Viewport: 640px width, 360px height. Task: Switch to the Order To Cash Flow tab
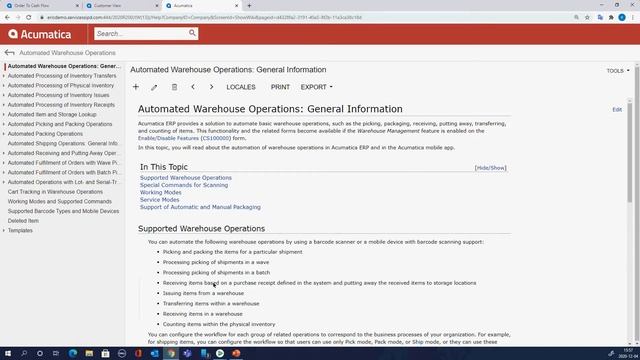click(x=41, y=6)
